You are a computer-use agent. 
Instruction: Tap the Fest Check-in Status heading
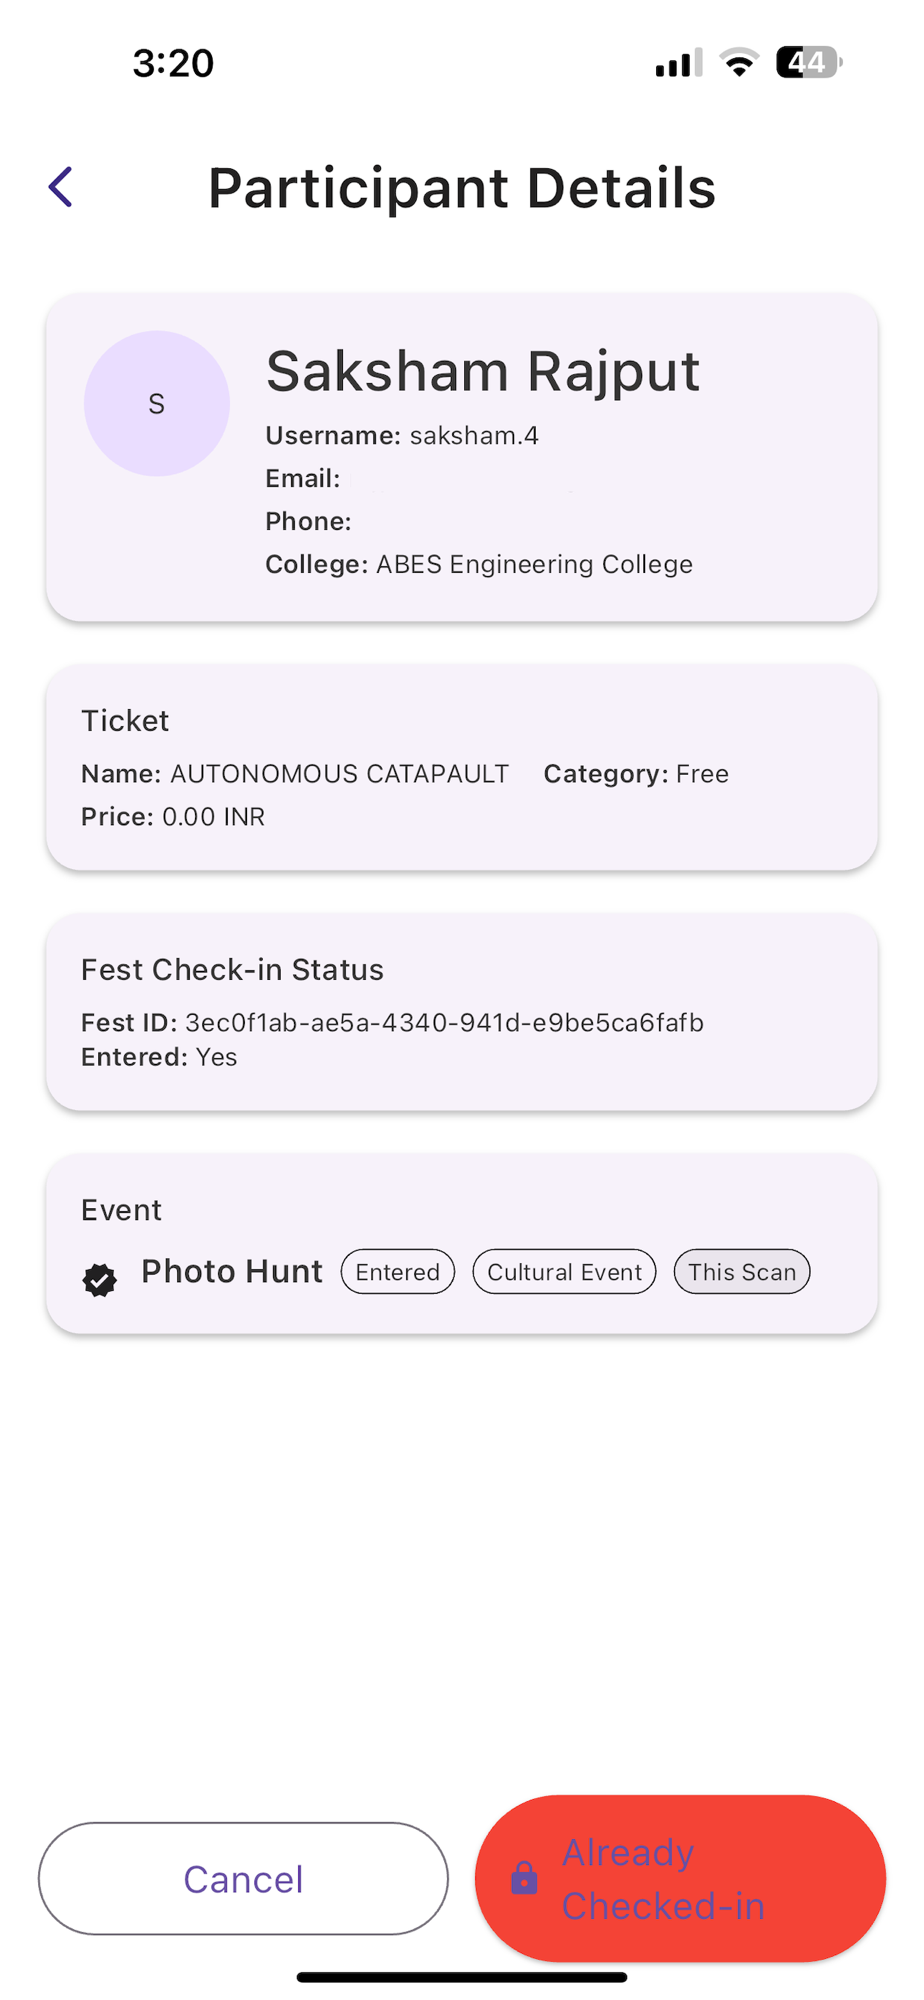pyautogui.click(x=232, y=970)
